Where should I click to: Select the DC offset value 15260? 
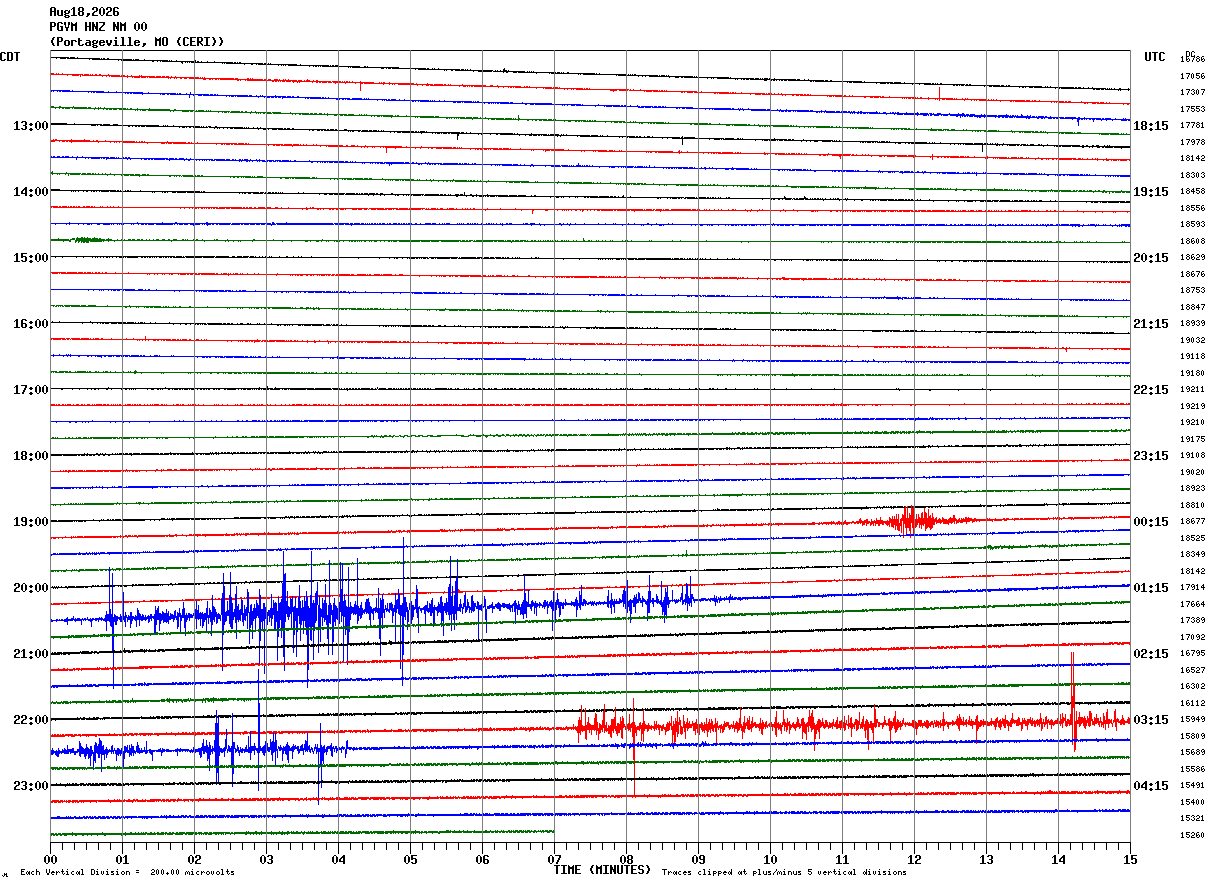coord(1192,835)
